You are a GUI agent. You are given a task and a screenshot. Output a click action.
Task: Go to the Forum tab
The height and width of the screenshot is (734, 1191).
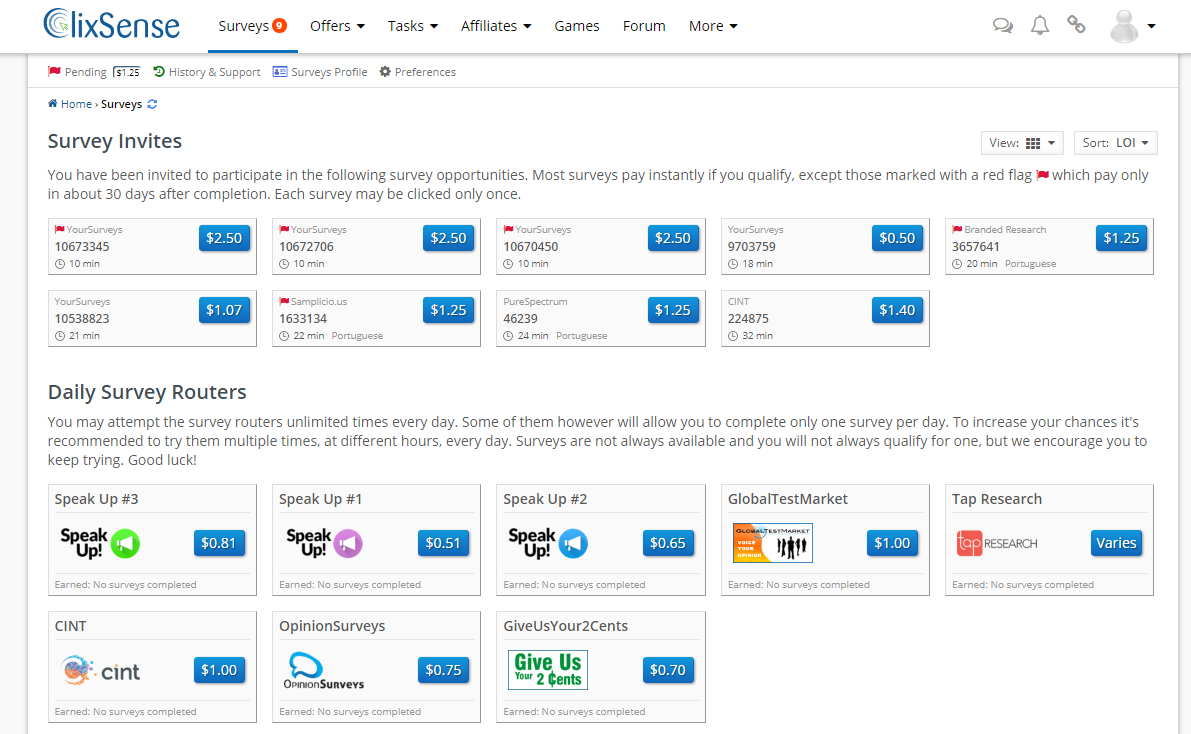644,26
